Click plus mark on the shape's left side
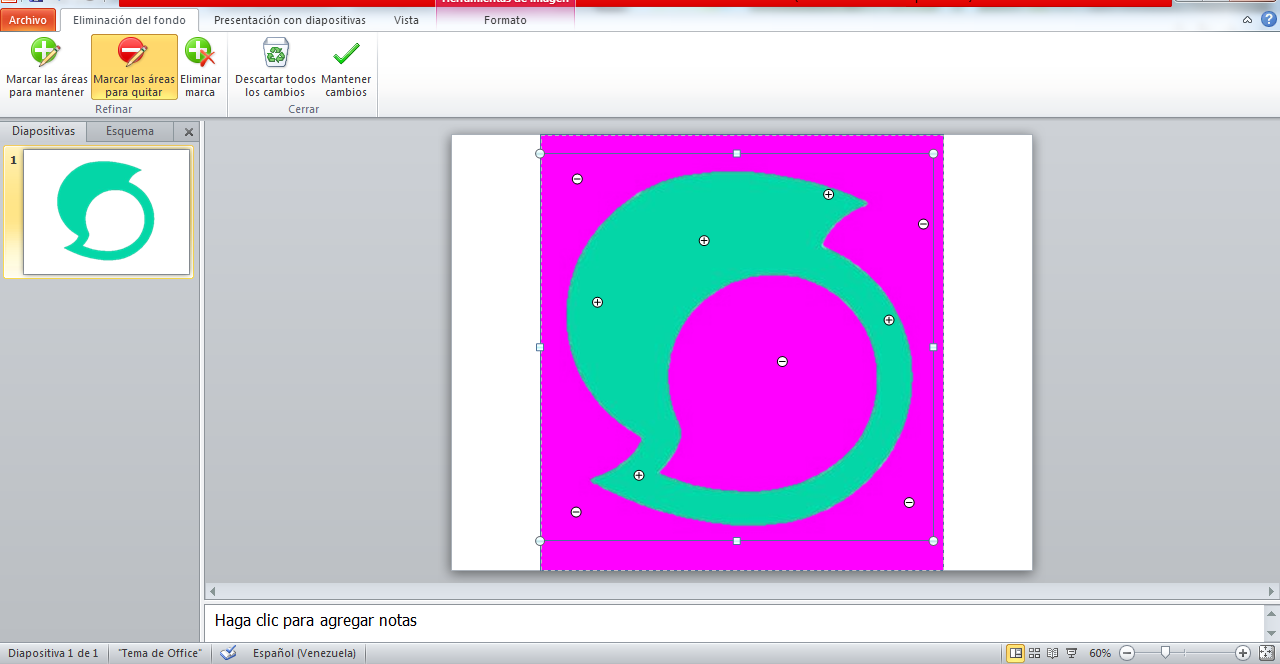Image resolution: width=1280 pixels, height=664 pixels. (597, 302)
